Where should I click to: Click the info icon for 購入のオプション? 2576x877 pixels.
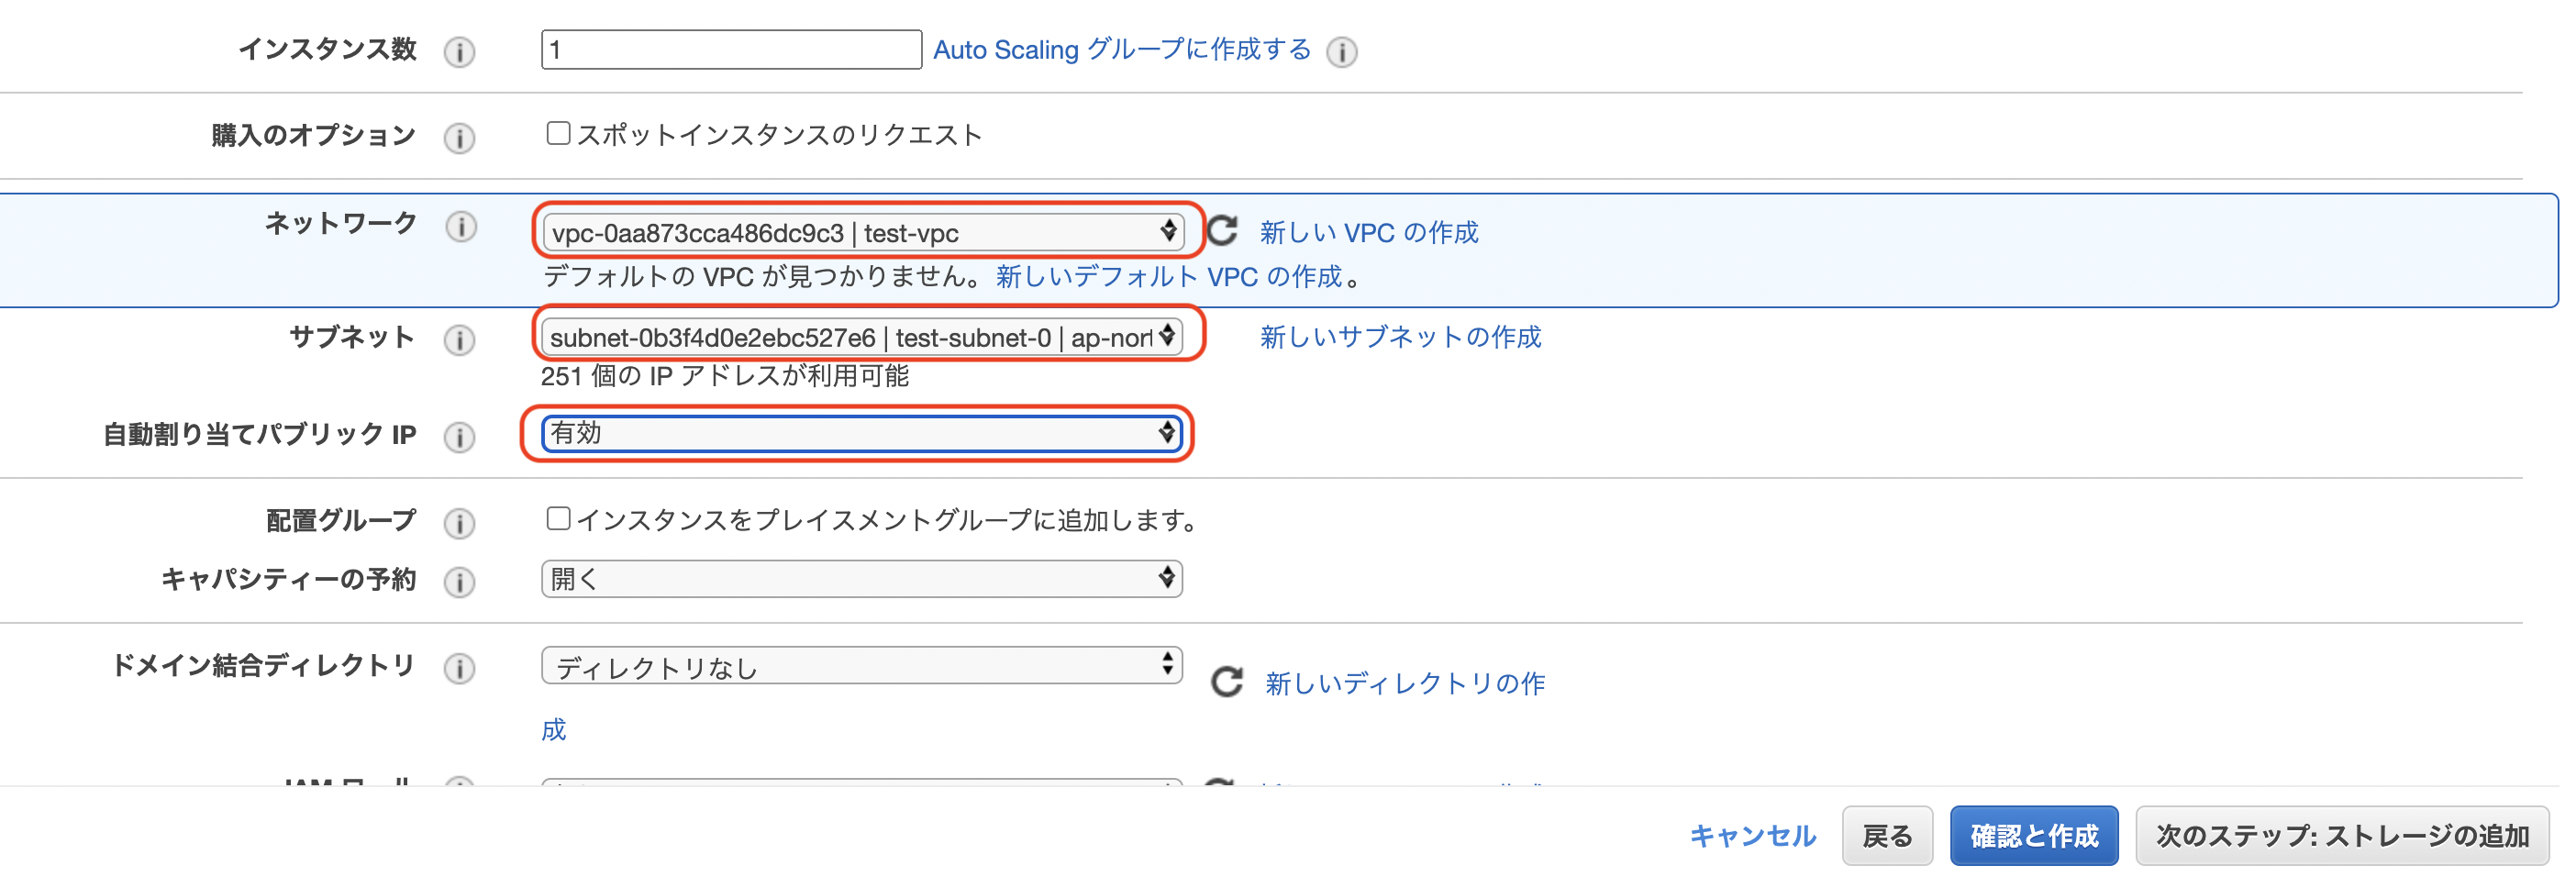pos(460,137)
